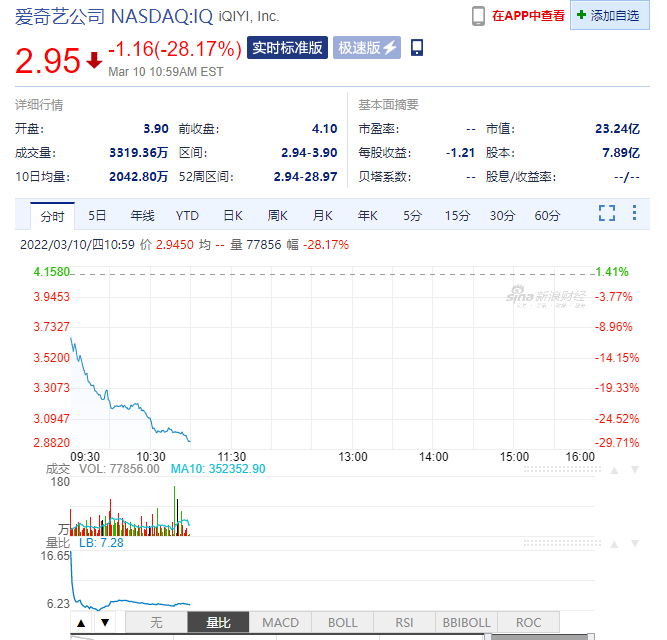This screenshot has width=667, height=640.
Task: Switch indicator to MACD
Action: point(280,623)
